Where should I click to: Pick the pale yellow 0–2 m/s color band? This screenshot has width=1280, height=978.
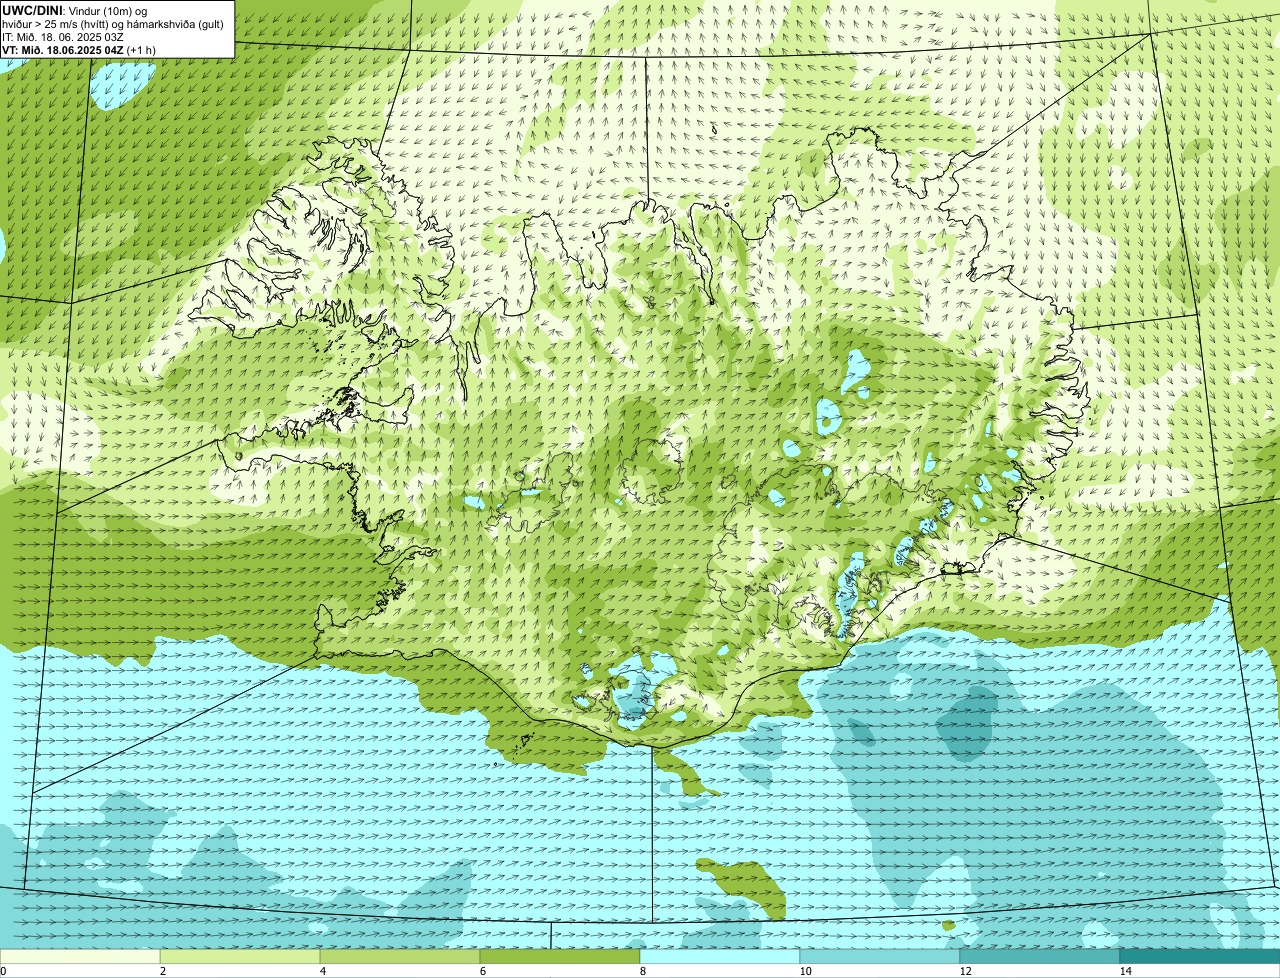[80, 956]
